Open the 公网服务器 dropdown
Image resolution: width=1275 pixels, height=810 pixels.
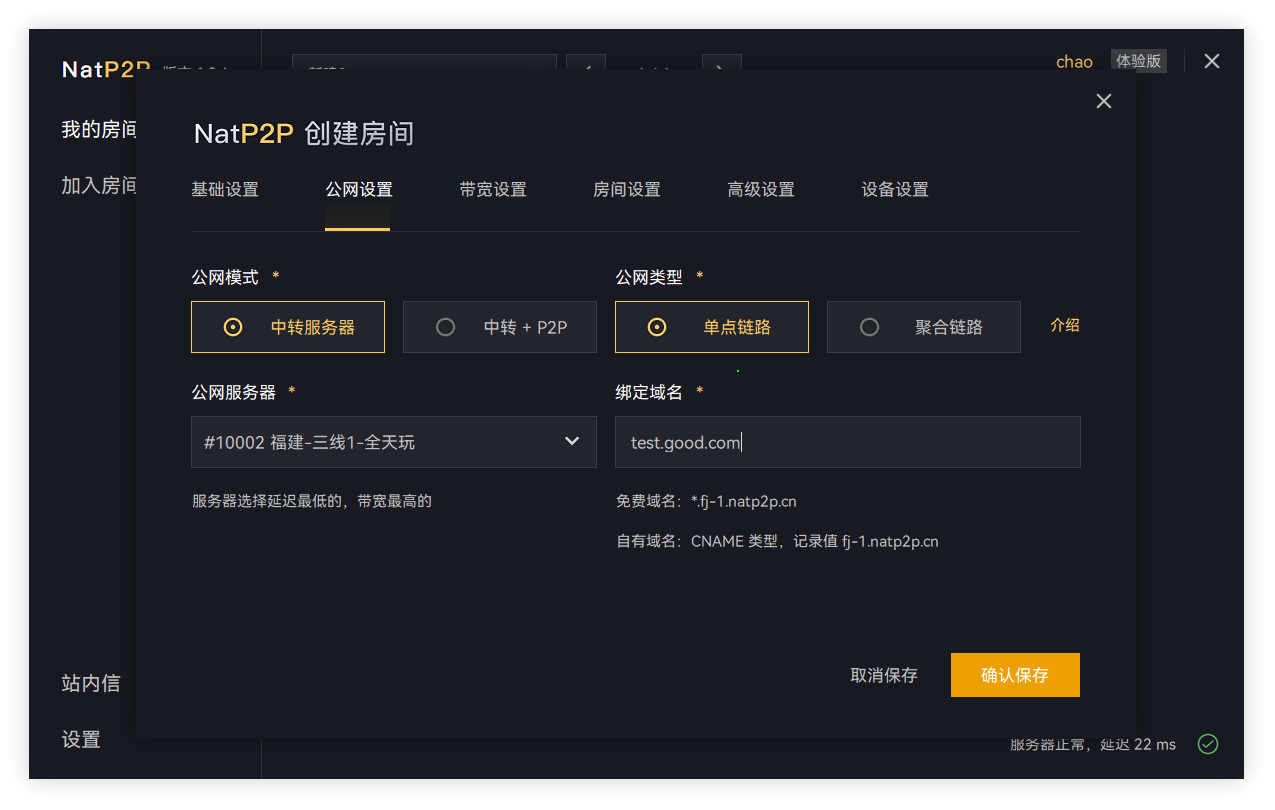394,442
